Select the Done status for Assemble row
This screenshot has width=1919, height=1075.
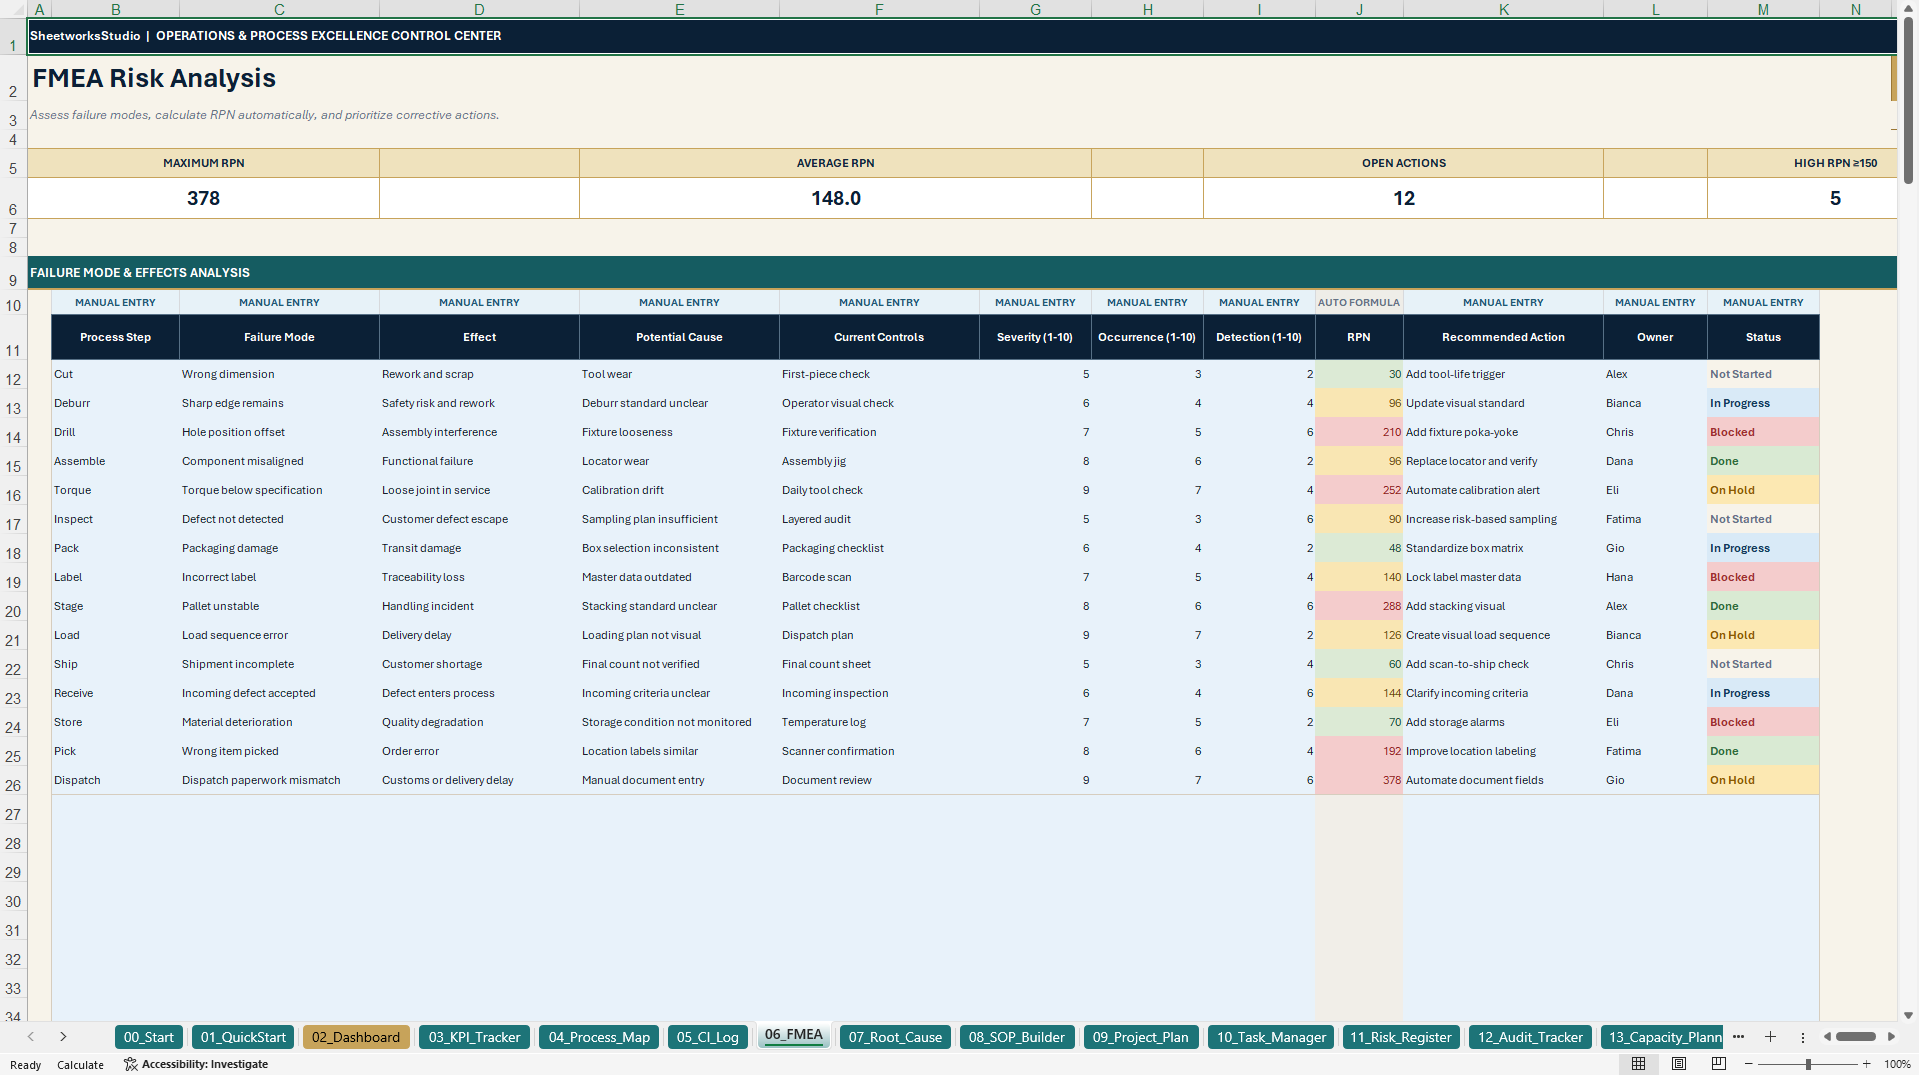coord(1763,461)
